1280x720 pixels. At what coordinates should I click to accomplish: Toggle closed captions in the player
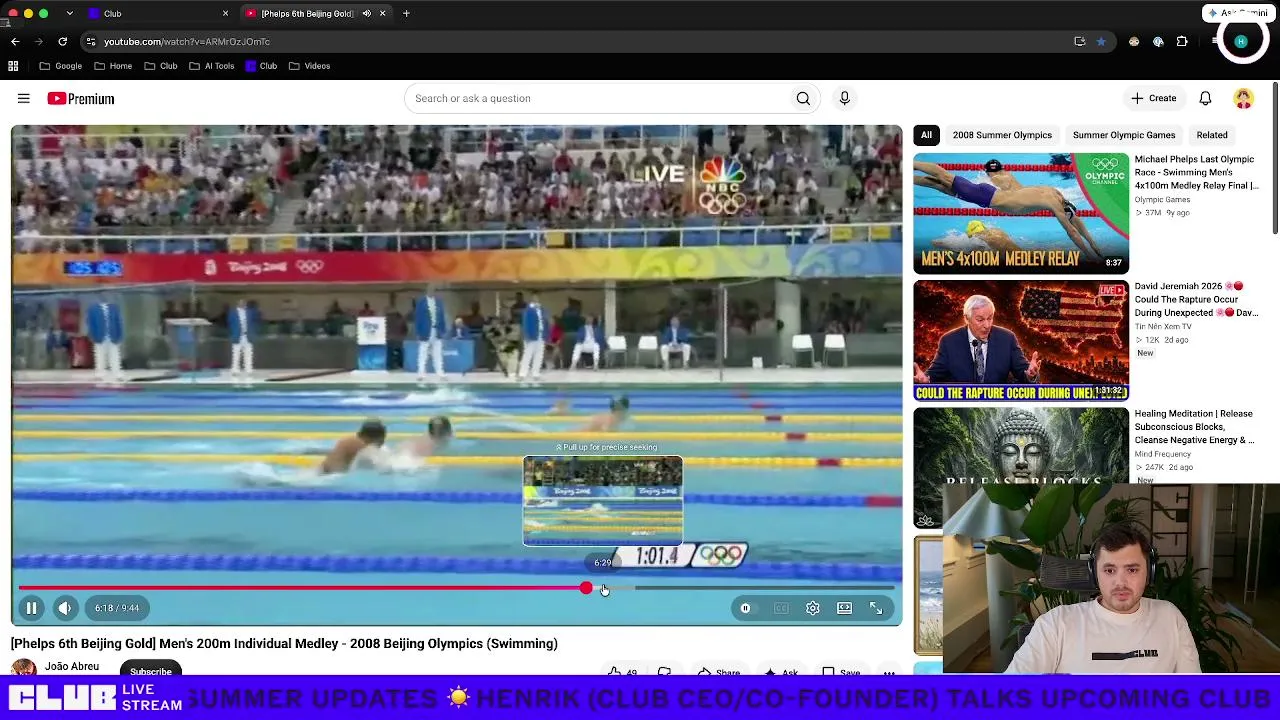pos(781,608)
